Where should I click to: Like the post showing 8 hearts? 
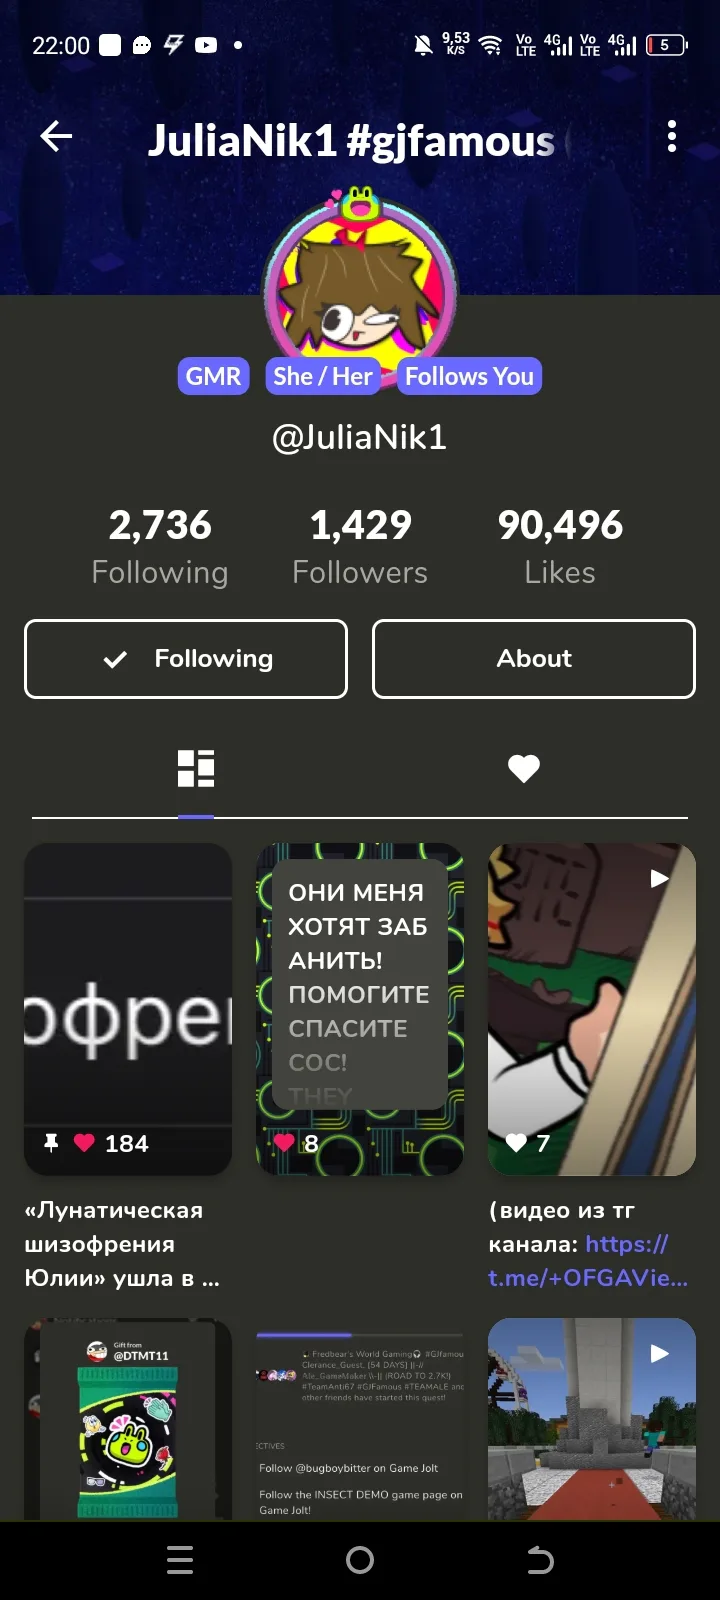pos(284,1142)
